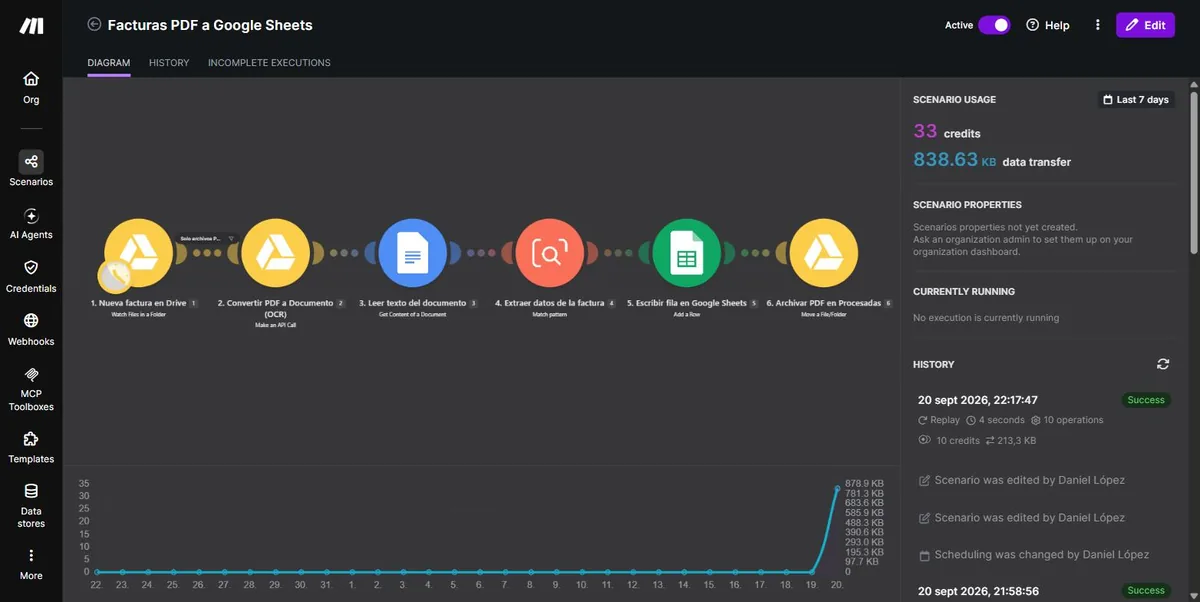The height and width of the screenshot is (602, 1200).
Task: Open Help
Action: click(1048, 25)
